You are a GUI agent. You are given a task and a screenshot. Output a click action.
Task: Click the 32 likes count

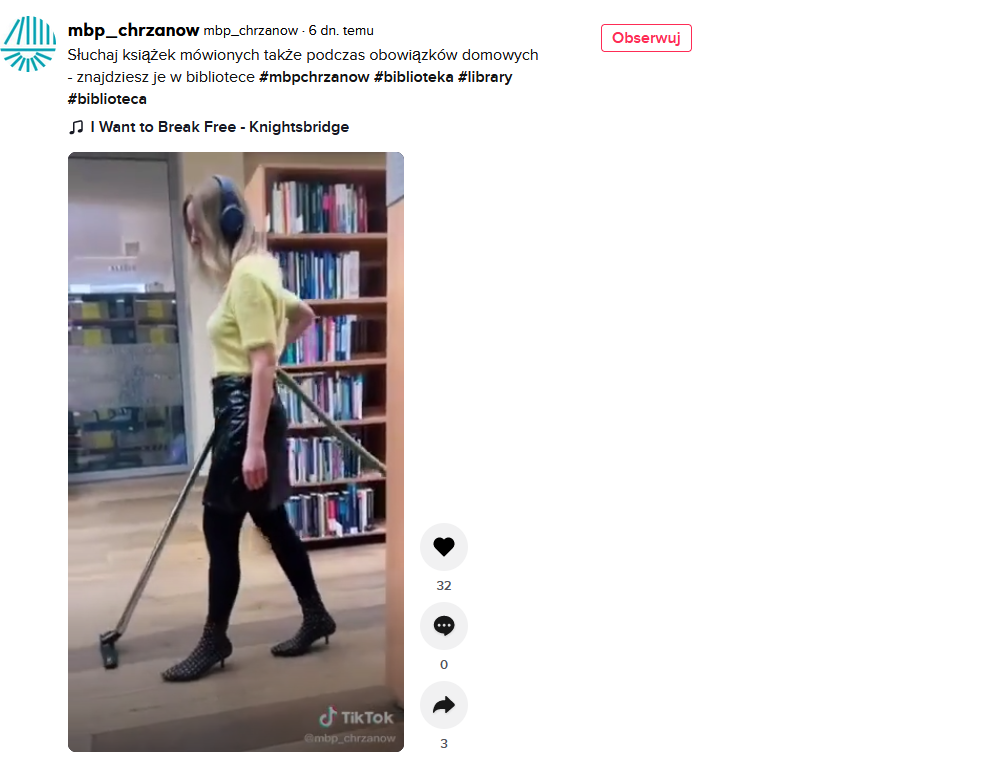pyautogui.click(x=444, y=585)
